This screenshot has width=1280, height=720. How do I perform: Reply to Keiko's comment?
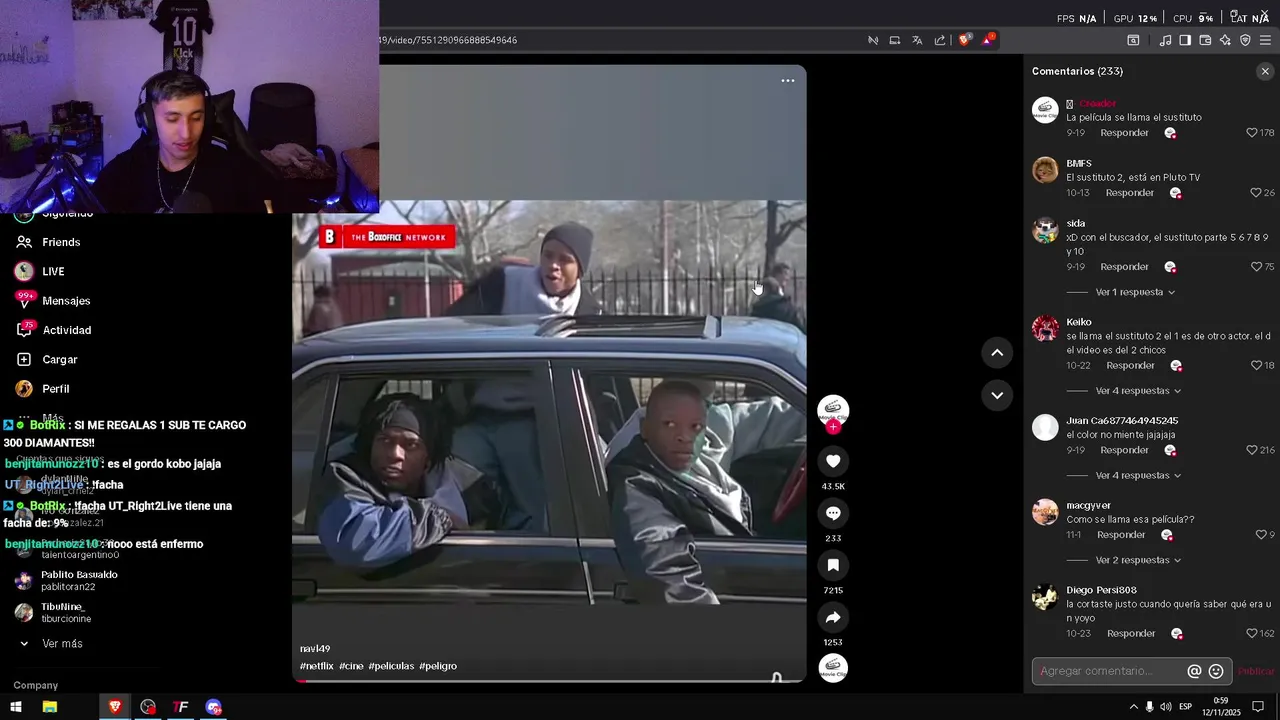(1130, 366)
